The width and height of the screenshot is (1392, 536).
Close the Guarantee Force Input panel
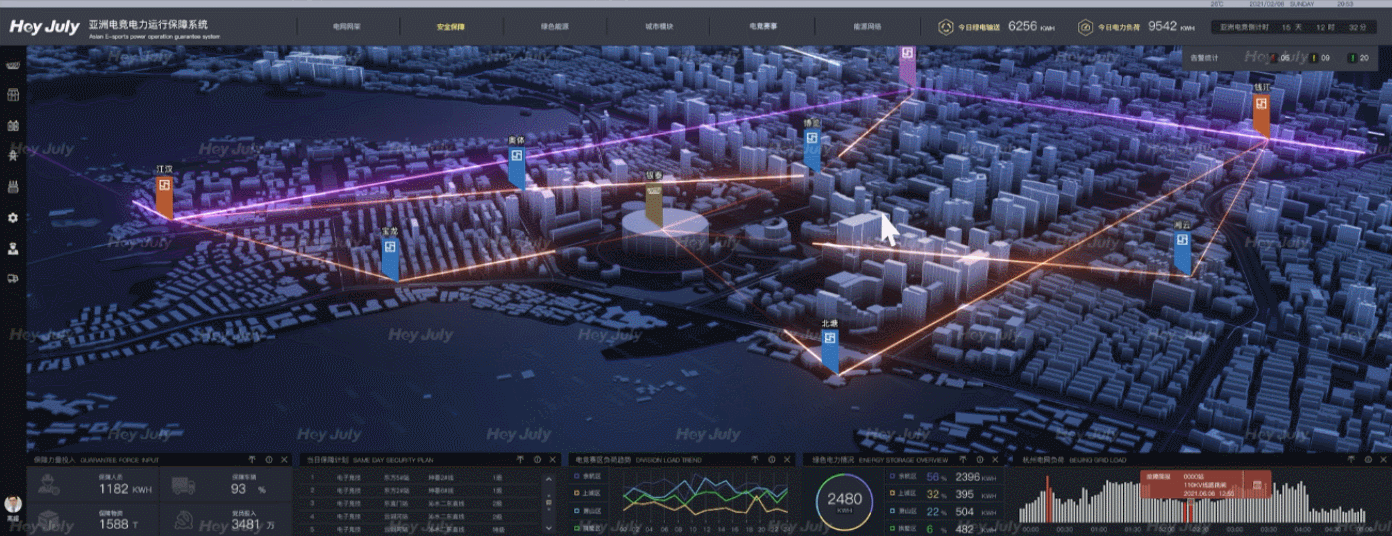point(284,459)
